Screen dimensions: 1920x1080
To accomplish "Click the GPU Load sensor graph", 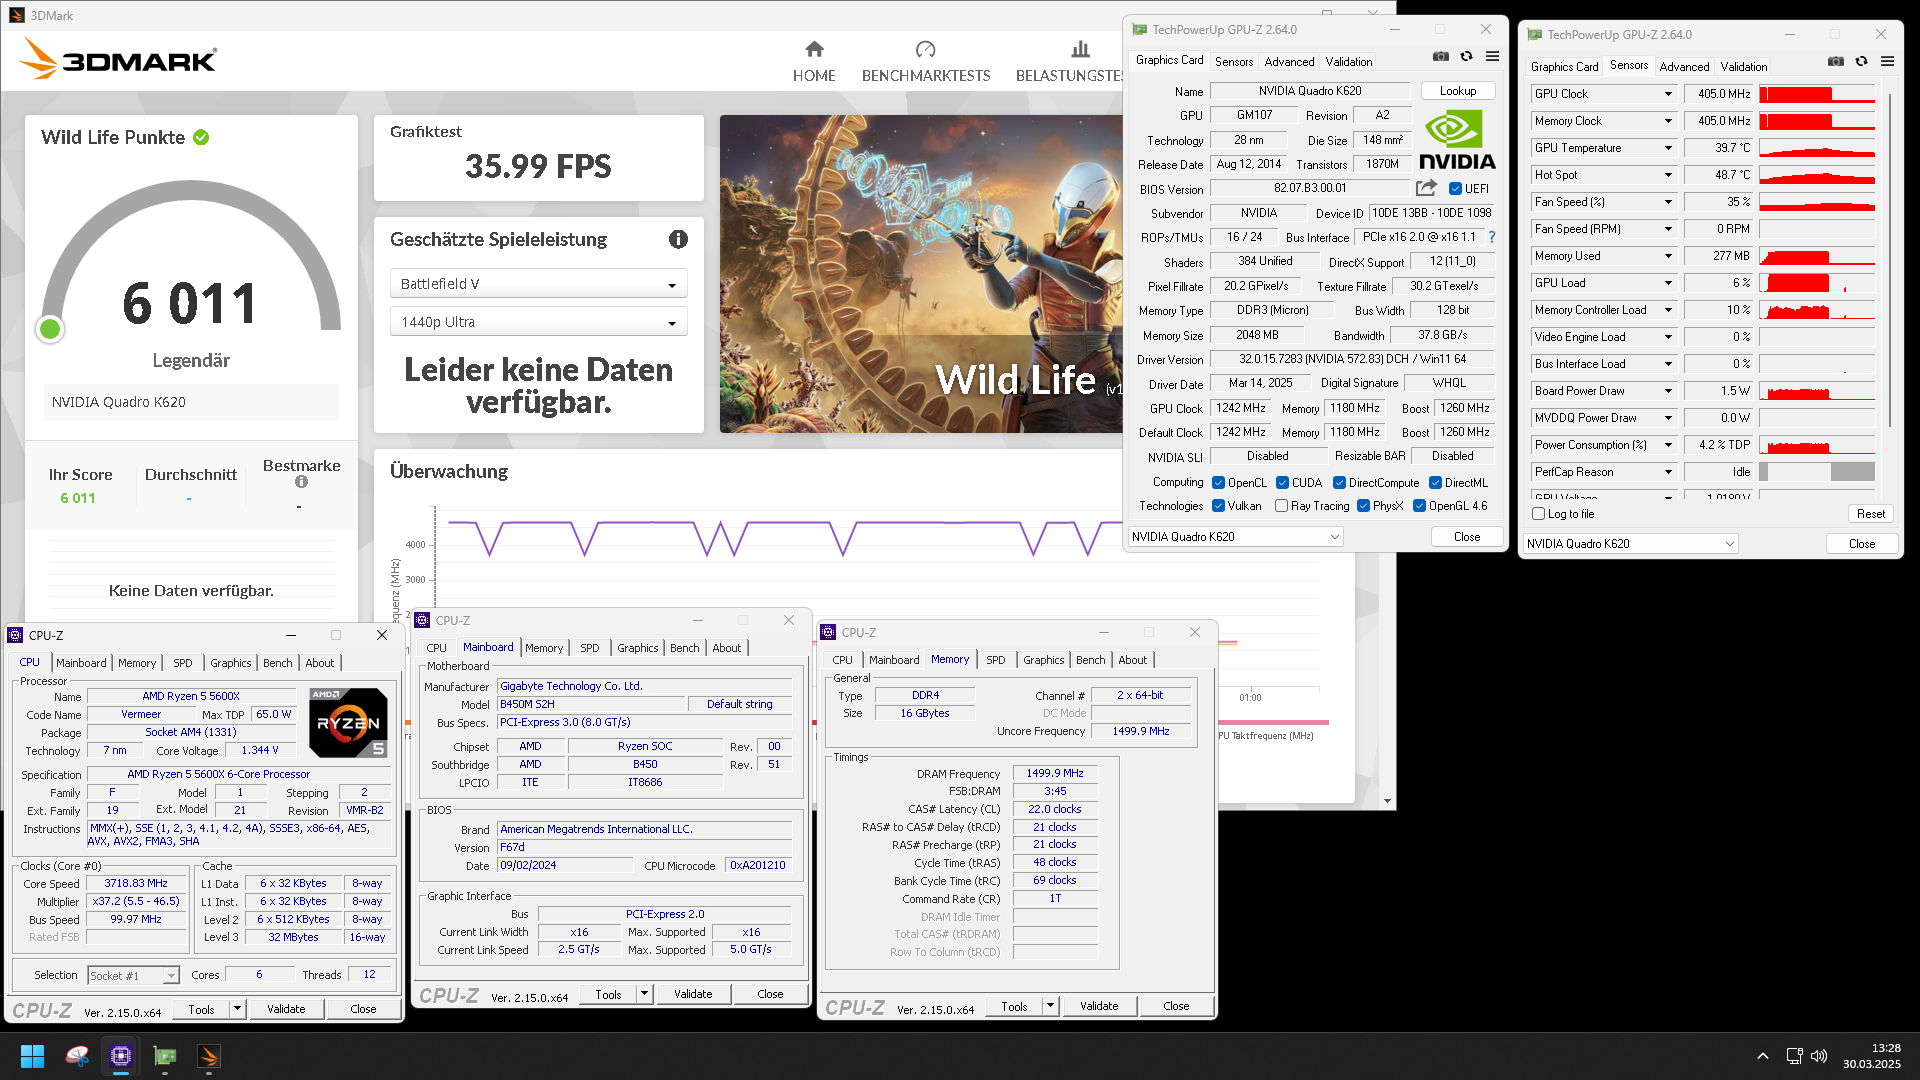I will 1817,283.
